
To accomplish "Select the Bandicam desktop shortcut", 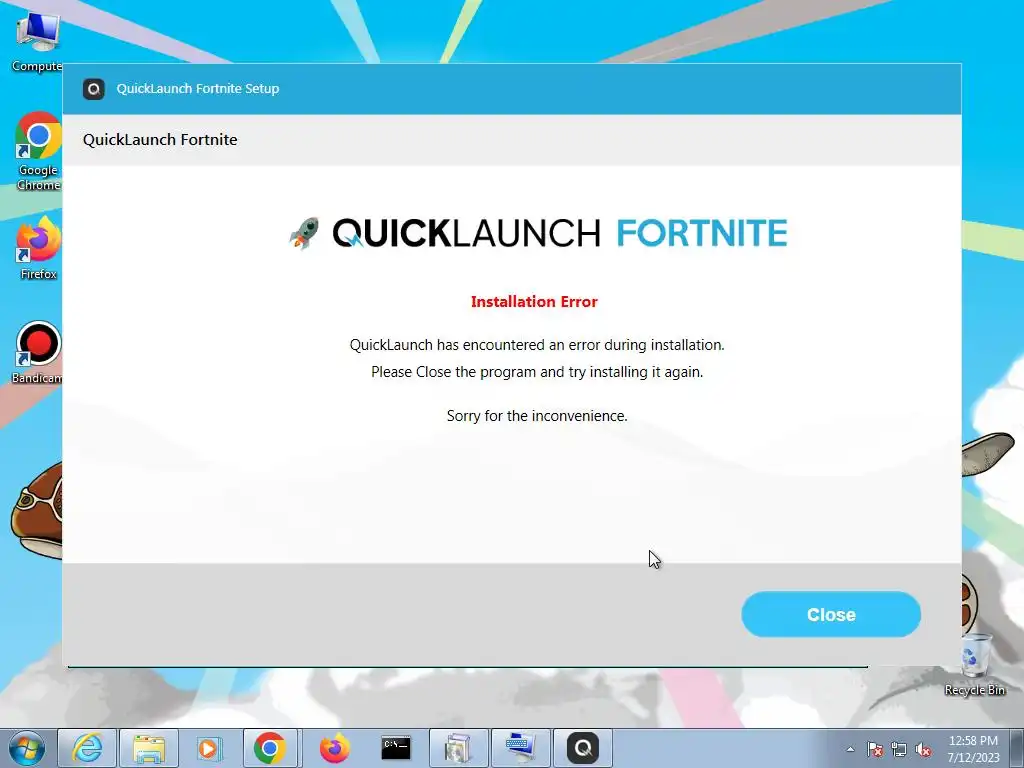I will pyautogui.click(x=38, y=353).
